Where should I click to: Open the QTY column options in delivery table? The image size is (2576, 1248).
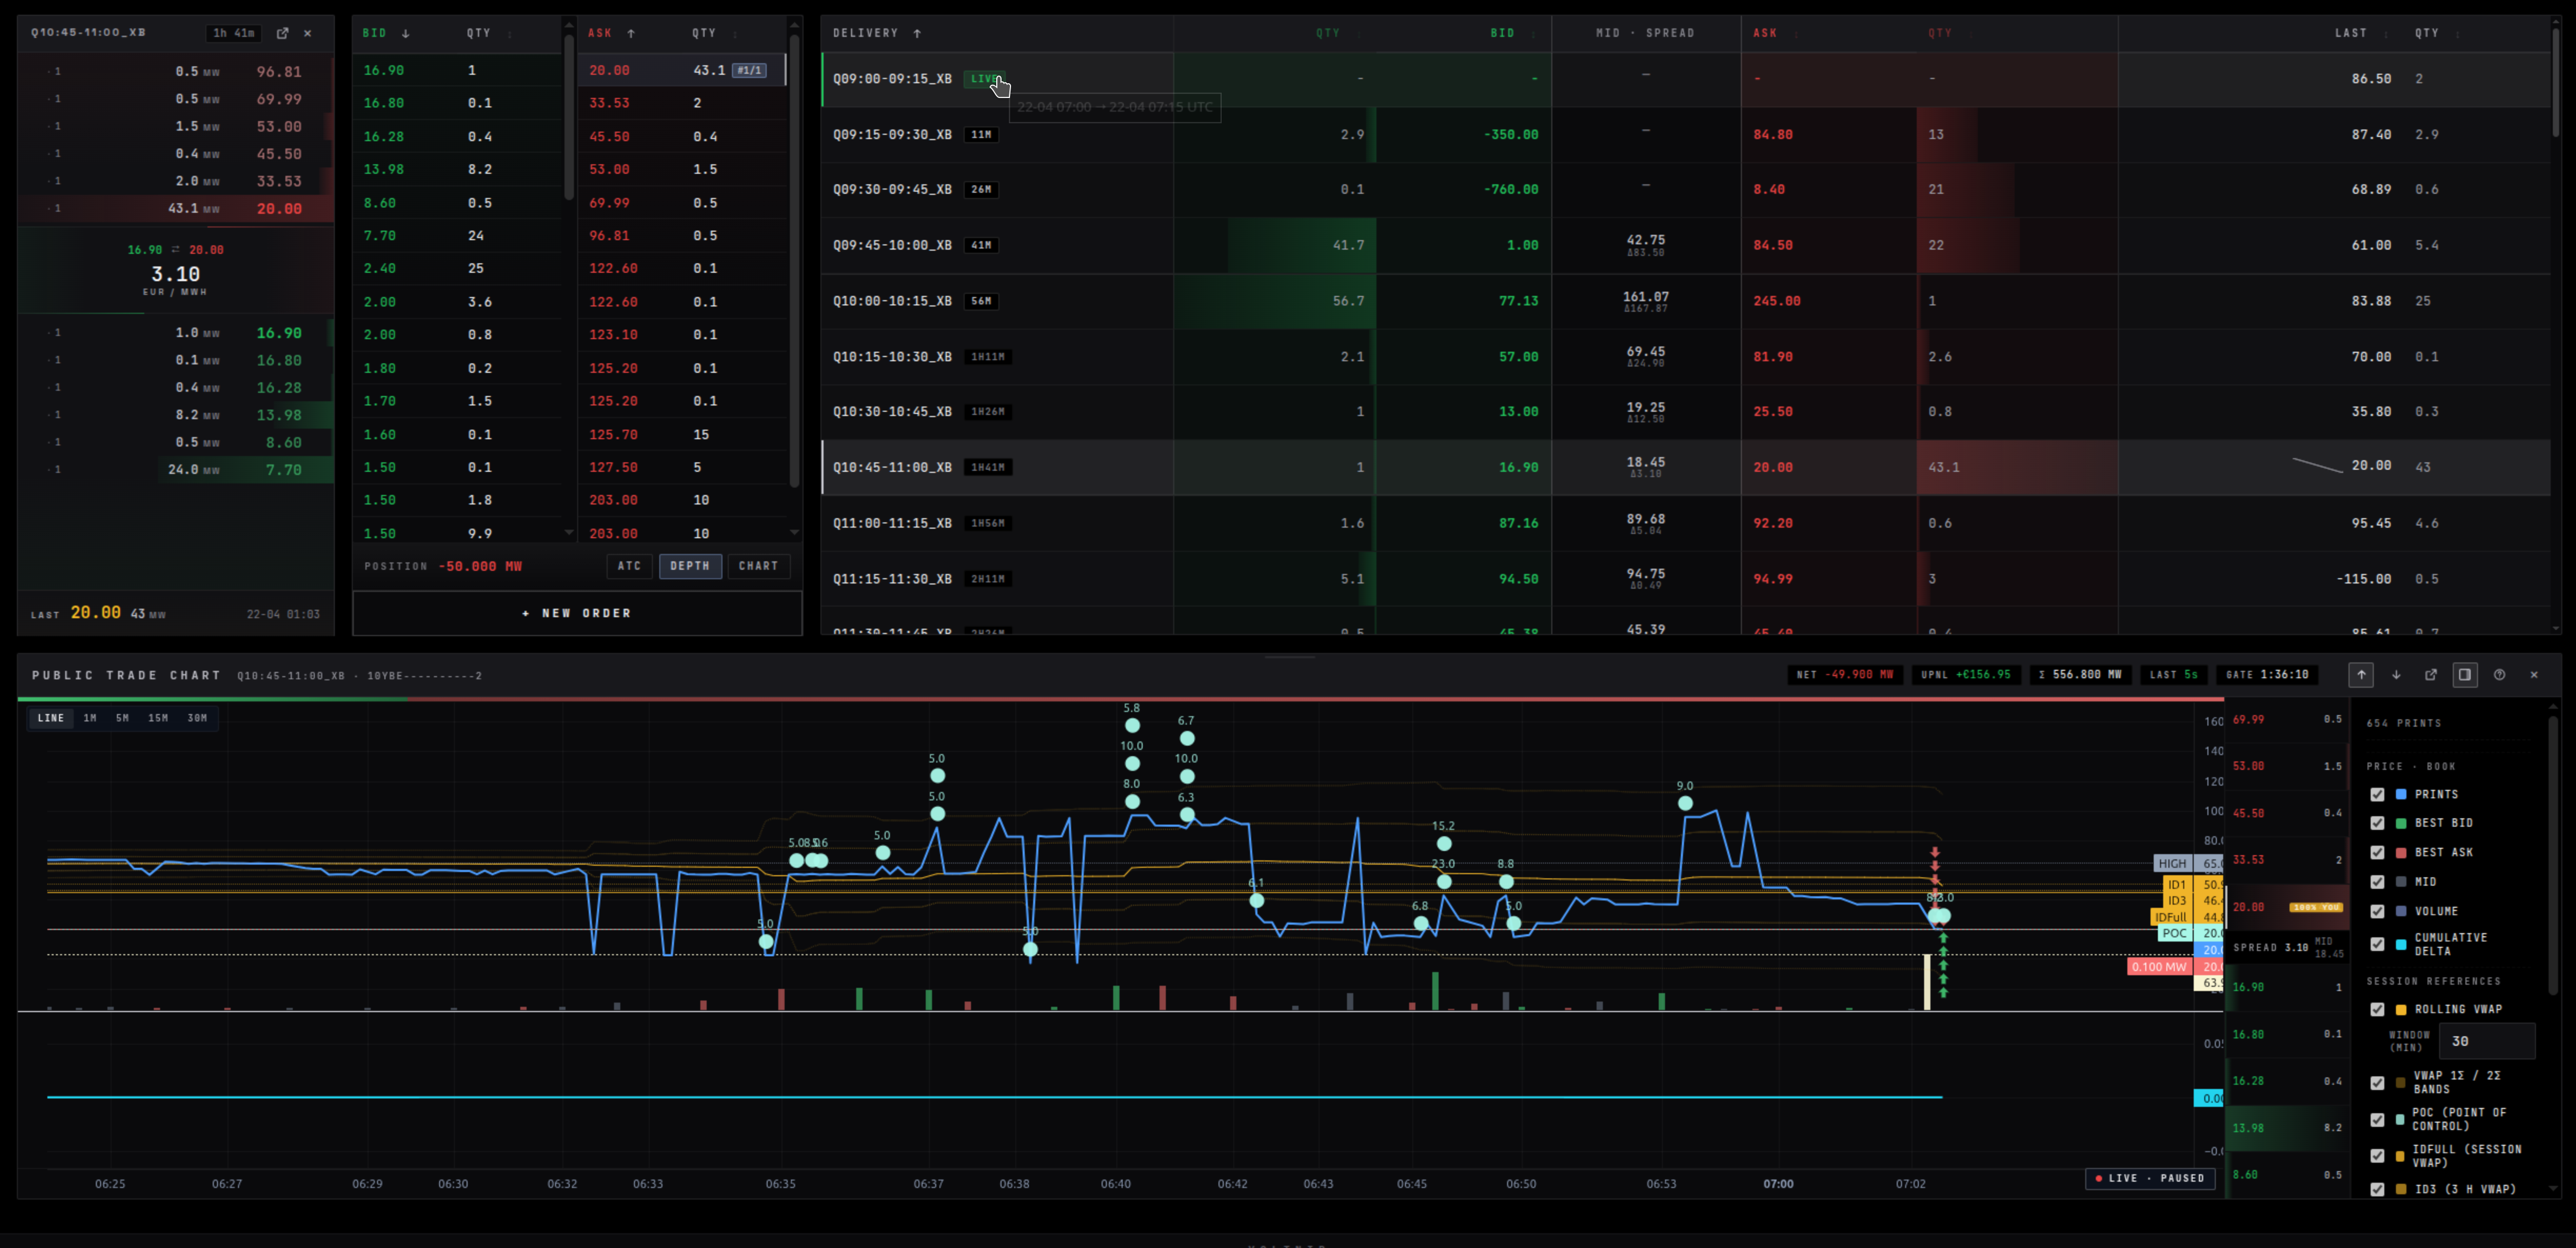[1358, 33]
